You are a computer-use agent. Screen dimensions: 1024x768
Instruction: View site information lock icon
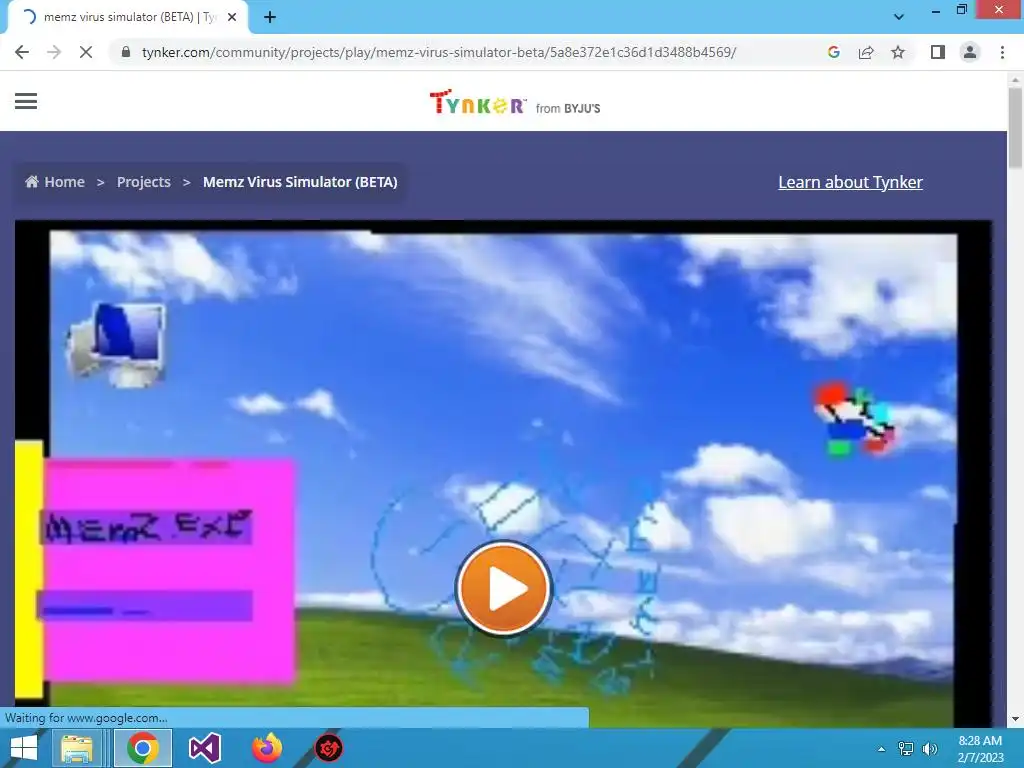[x=127, y=52]
